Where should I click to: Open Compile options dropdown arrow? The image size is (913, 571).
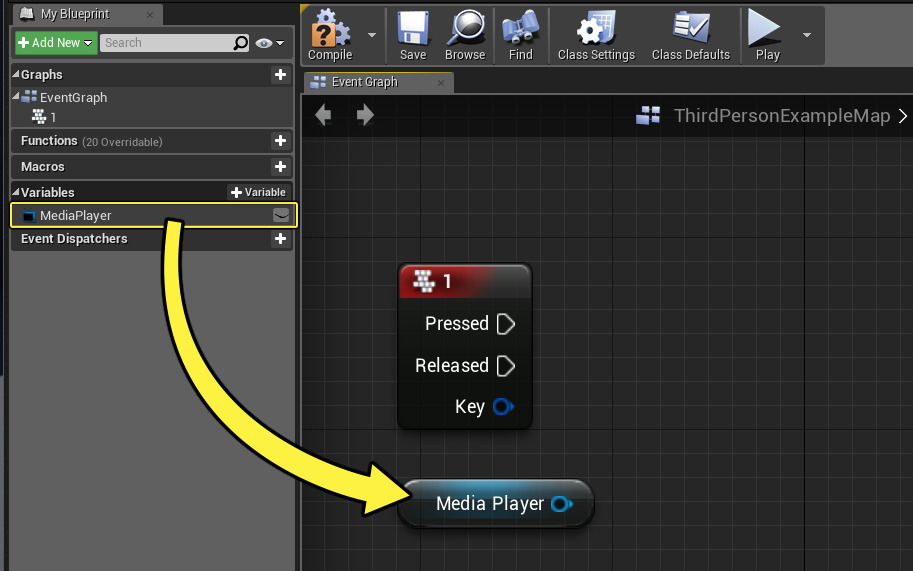371,35
